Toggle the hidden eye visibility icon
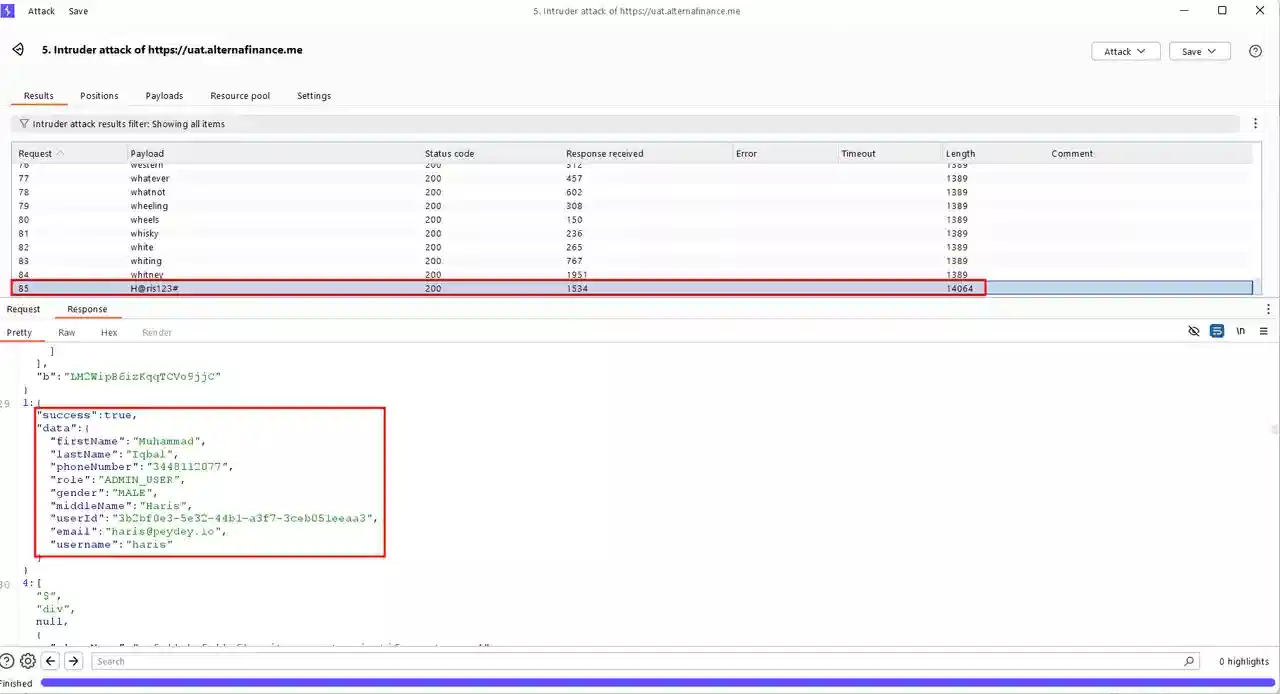The image size is (1280, 694). click(1193, 331)
